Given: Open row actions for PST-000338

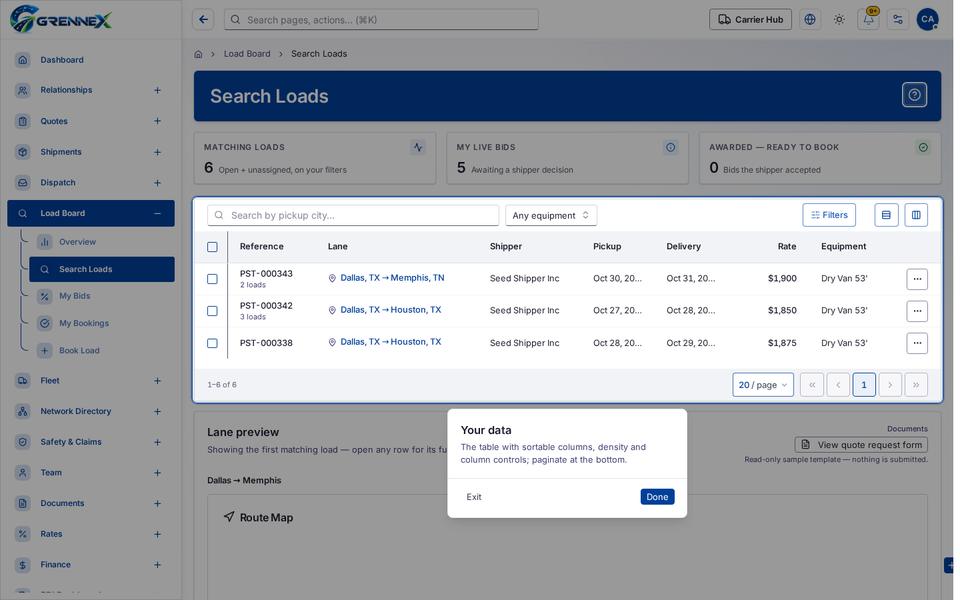Looking at the screenshot, I should coord(917,343).
